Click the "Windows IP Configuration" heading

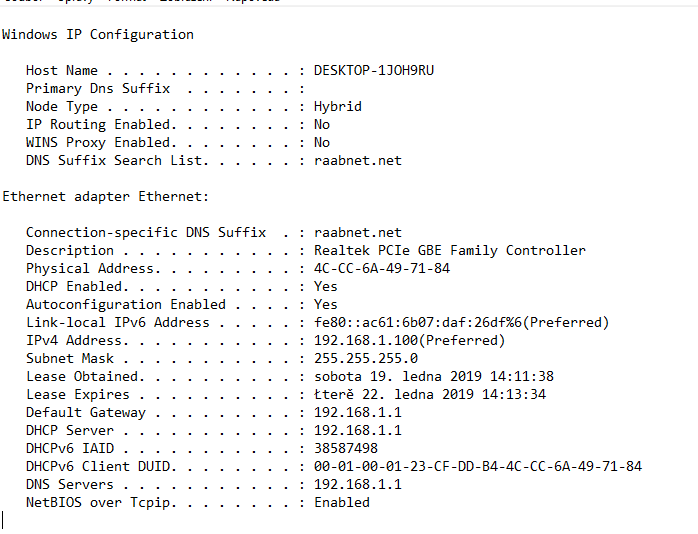tap(98, 35)
